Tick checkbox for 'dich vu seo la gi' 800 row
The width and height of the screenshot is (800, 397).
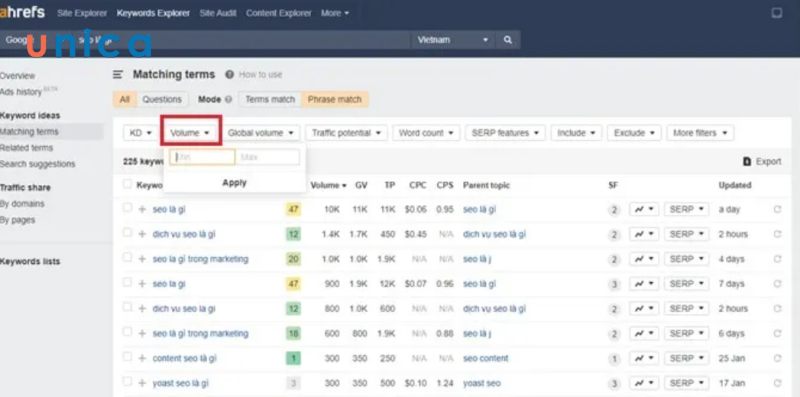pos(127,307)
